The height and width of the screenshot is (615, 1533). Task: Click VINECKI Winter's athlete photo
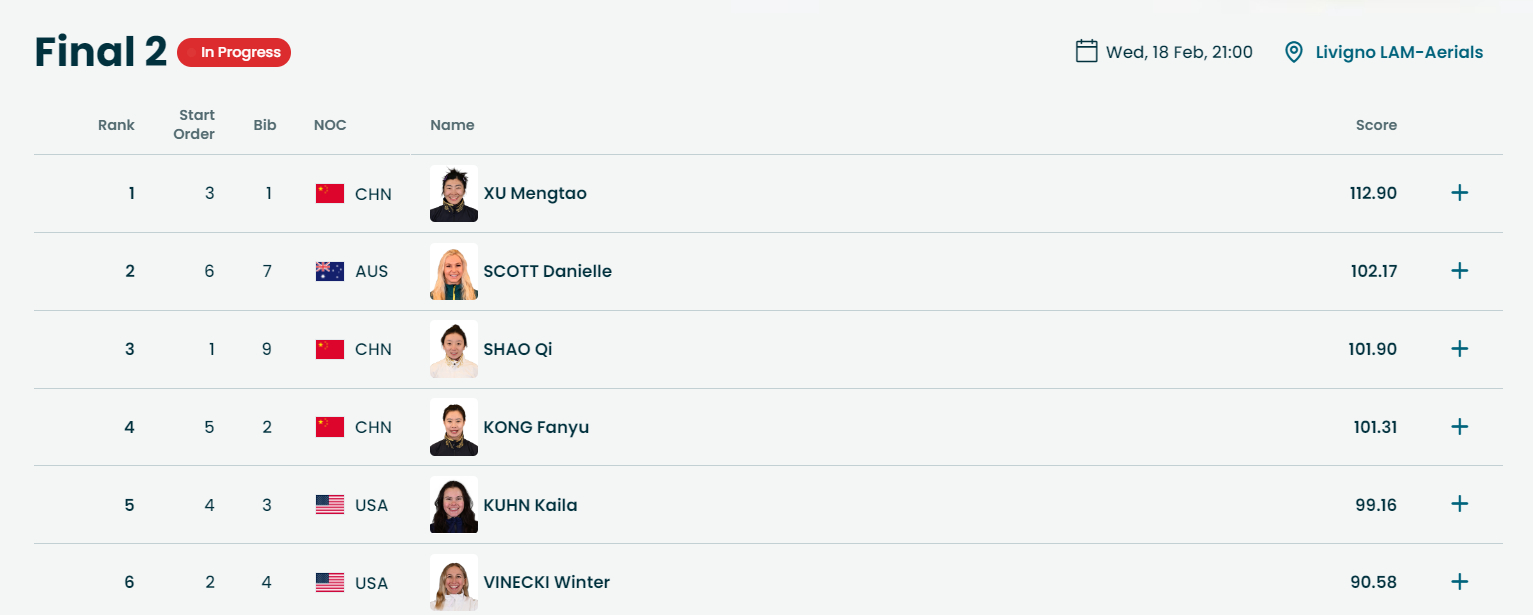tap(454, 582)
